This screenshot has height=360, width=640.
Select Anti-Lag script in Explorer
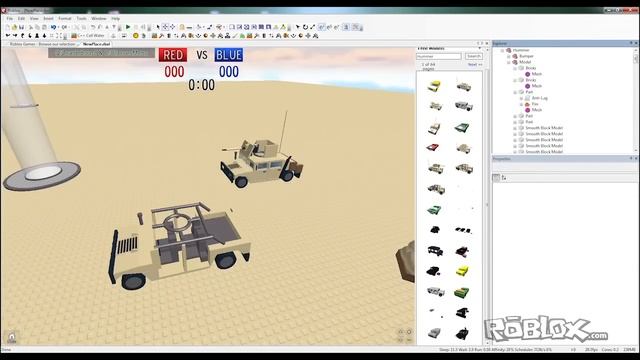point(540,98)
